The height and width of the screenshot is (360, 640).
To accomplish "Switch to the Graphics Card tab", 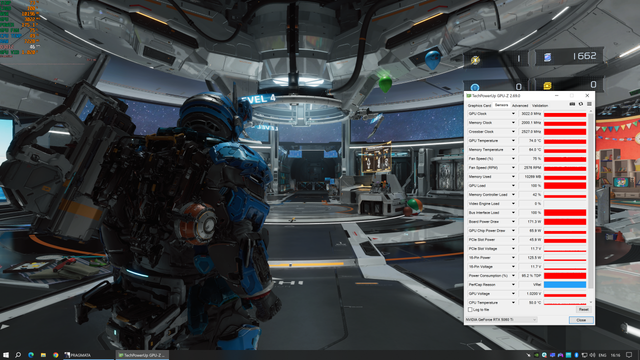I will click(479, 105).
